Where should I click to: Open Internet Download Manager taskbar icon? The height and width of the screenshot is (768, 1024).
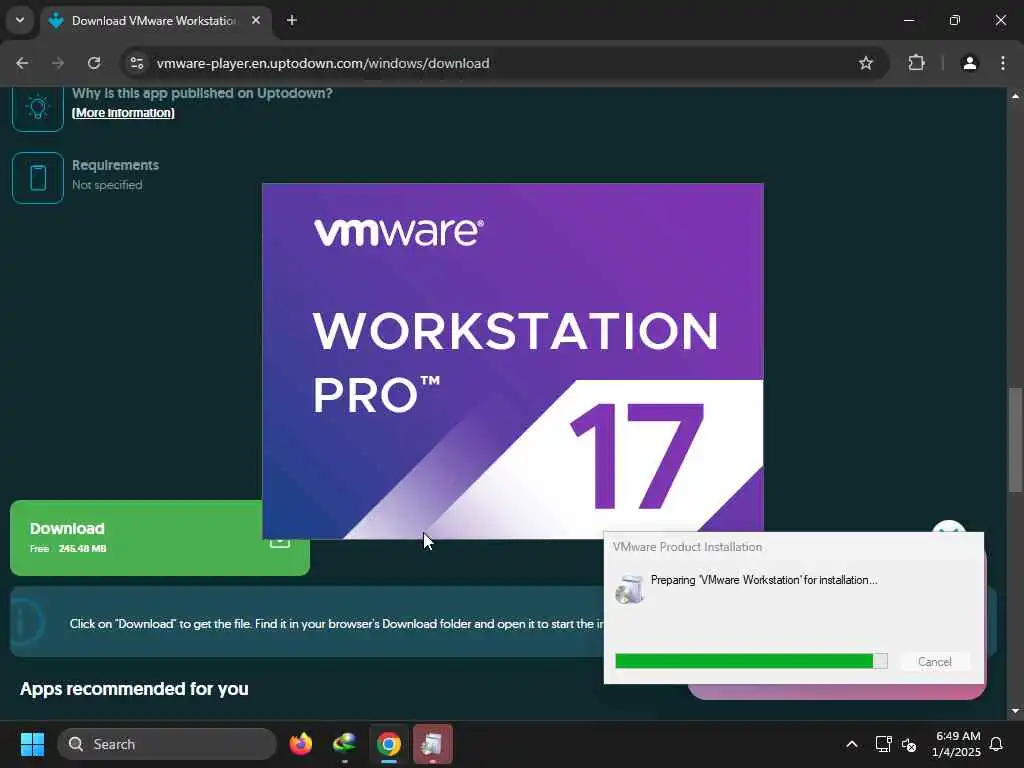(345, 744)
